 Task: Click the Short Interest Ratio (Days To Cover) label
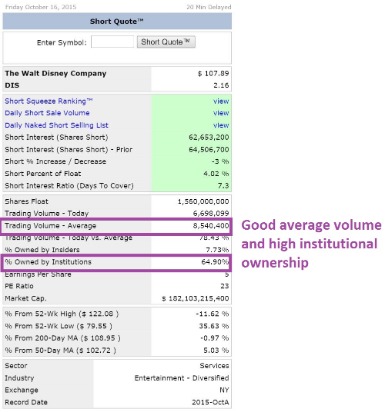click(x=69, y=185)
